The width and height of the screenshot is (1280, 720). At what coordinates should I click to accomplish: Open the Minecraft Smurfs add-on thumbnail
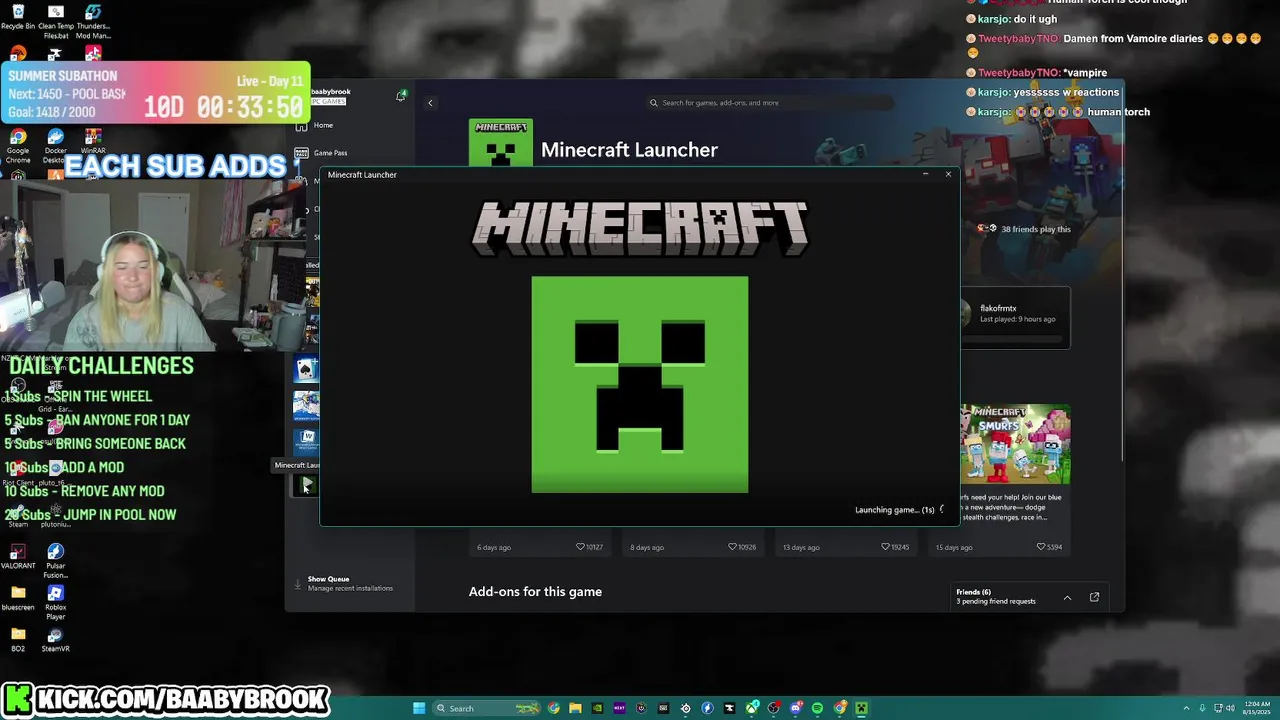point(1015,444)
